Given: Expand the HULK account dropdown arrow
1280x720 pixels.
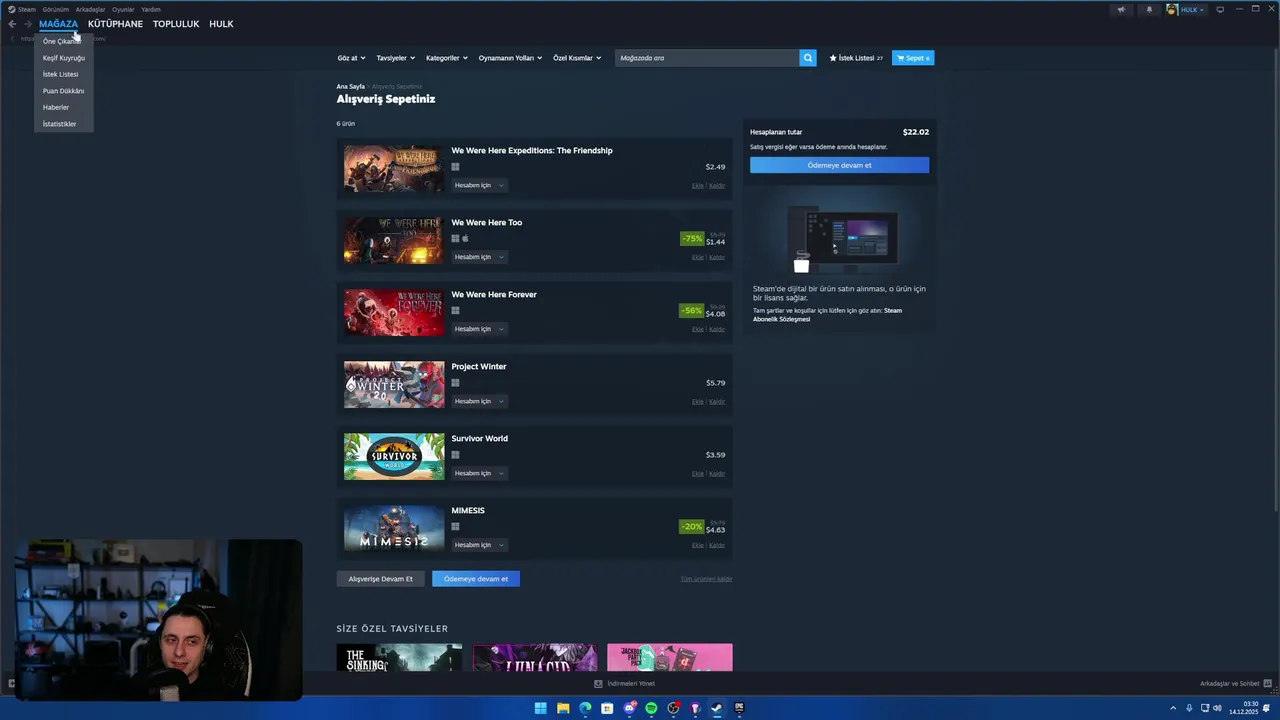Looking at the screenshot, I should 1202,10.
